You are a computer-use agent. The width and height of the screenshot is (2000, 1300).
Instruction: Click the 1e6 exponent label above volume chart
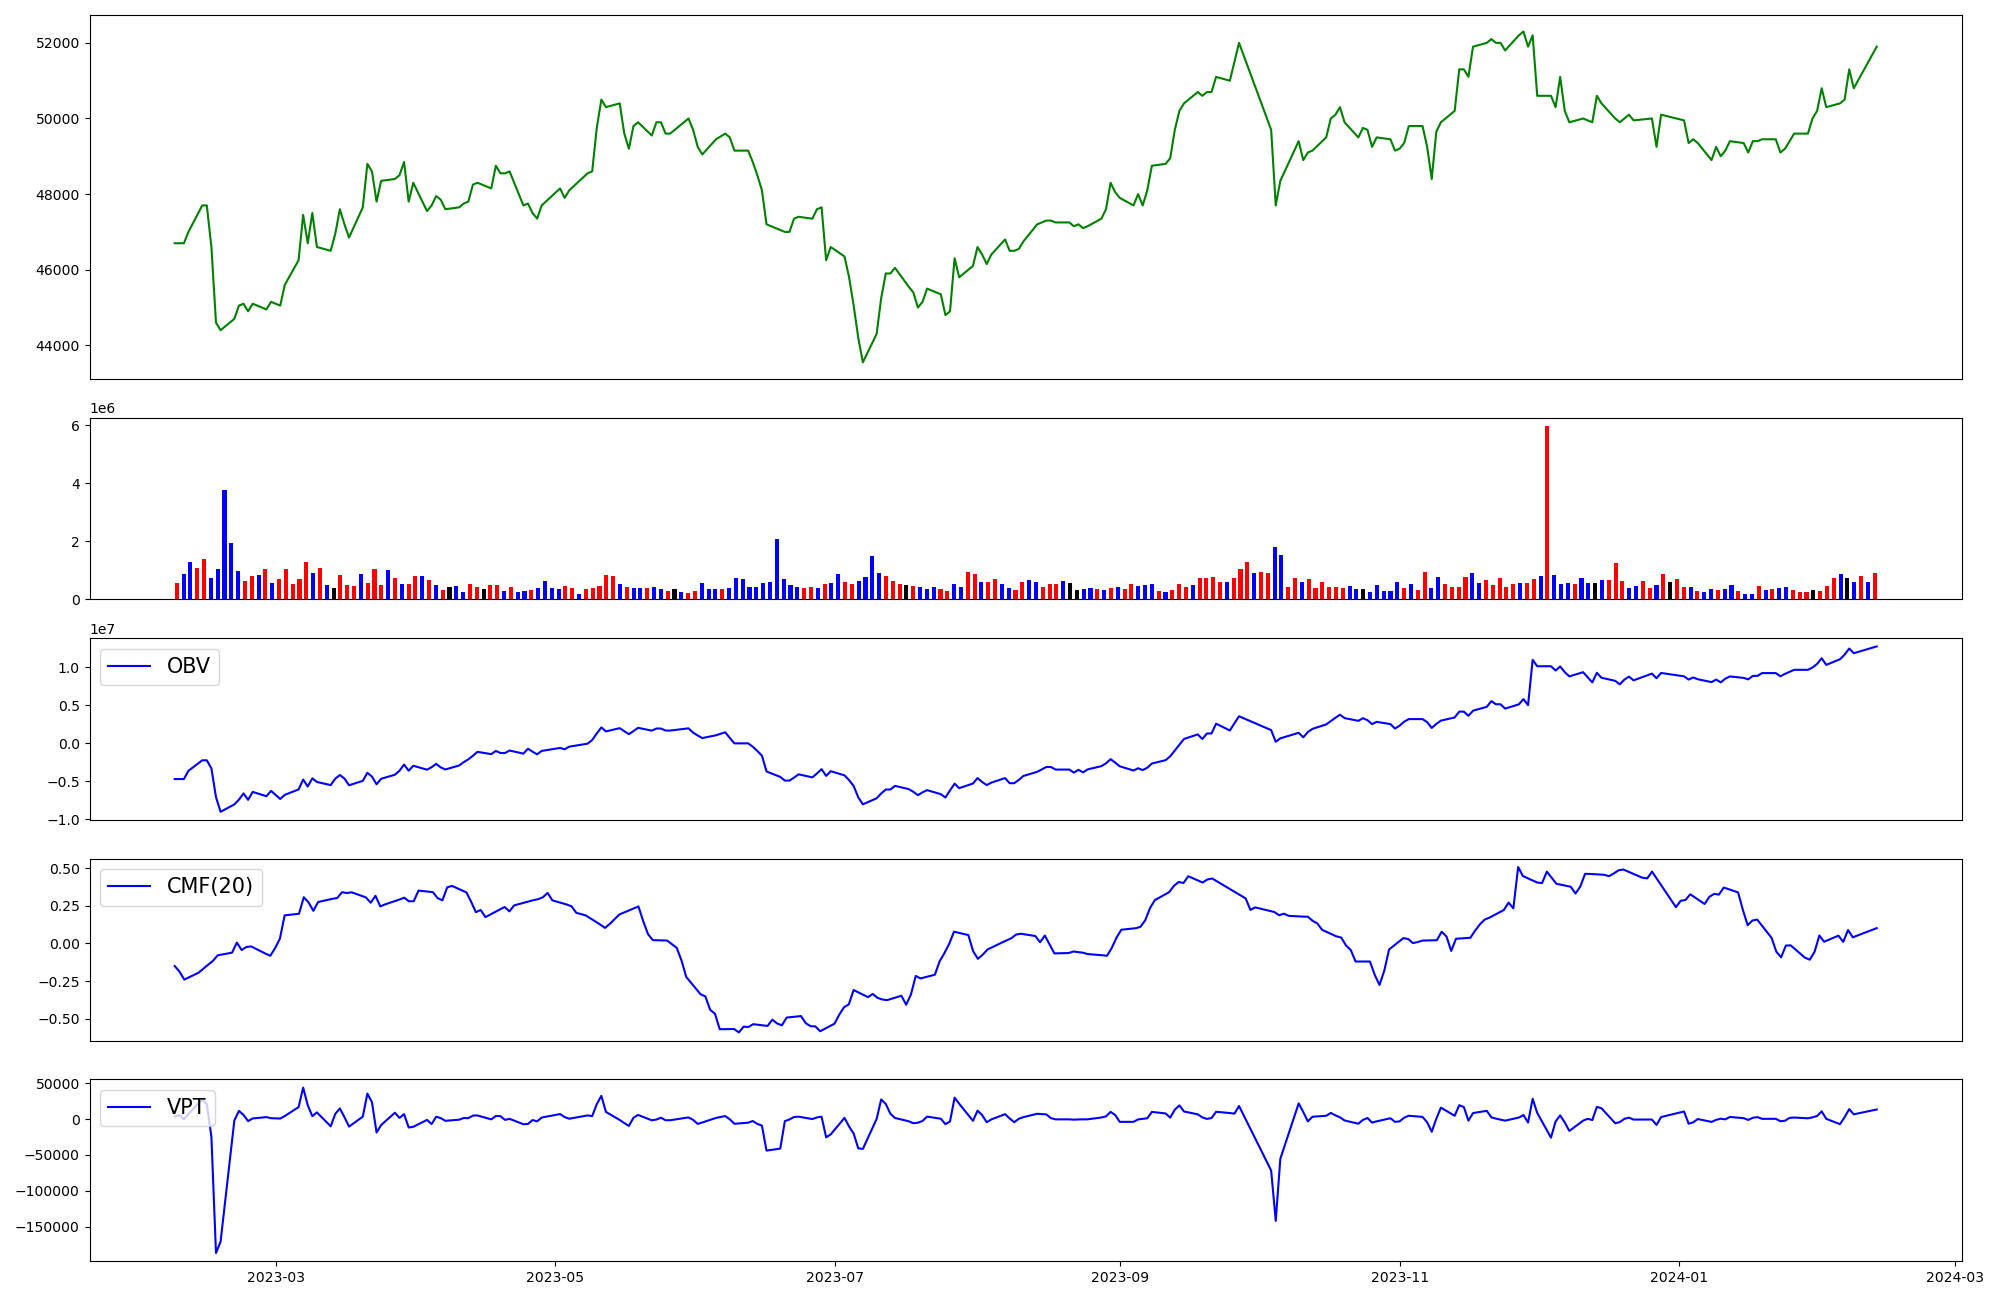point(103,409)
